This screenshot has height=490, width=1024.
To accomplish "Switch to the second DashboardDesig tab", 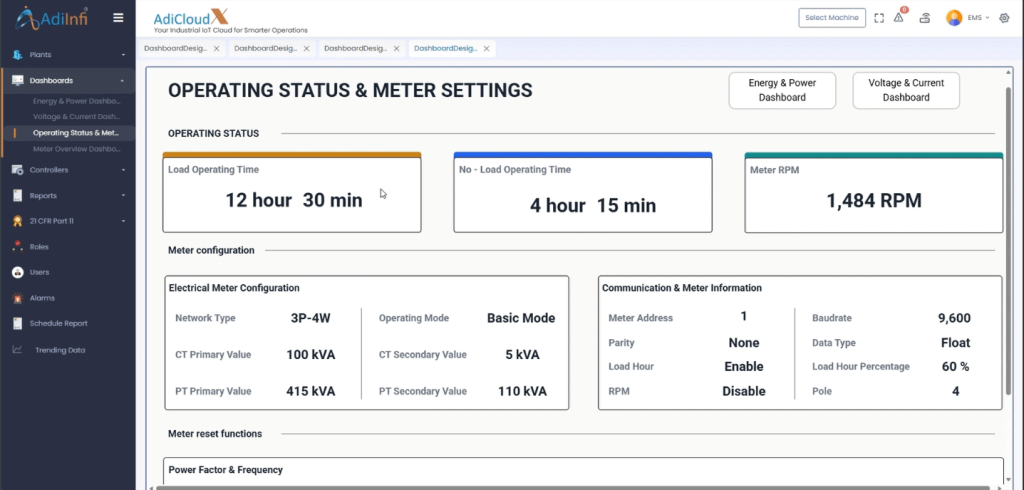I will click(x=266, y=48).
